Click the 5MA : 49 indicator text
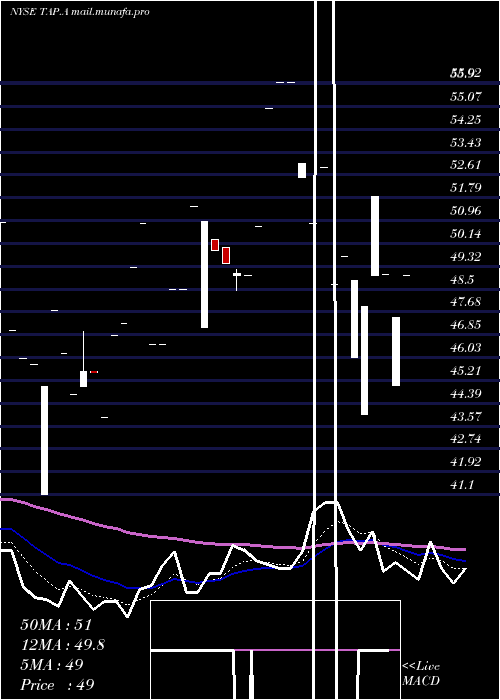 coord(52,665)
